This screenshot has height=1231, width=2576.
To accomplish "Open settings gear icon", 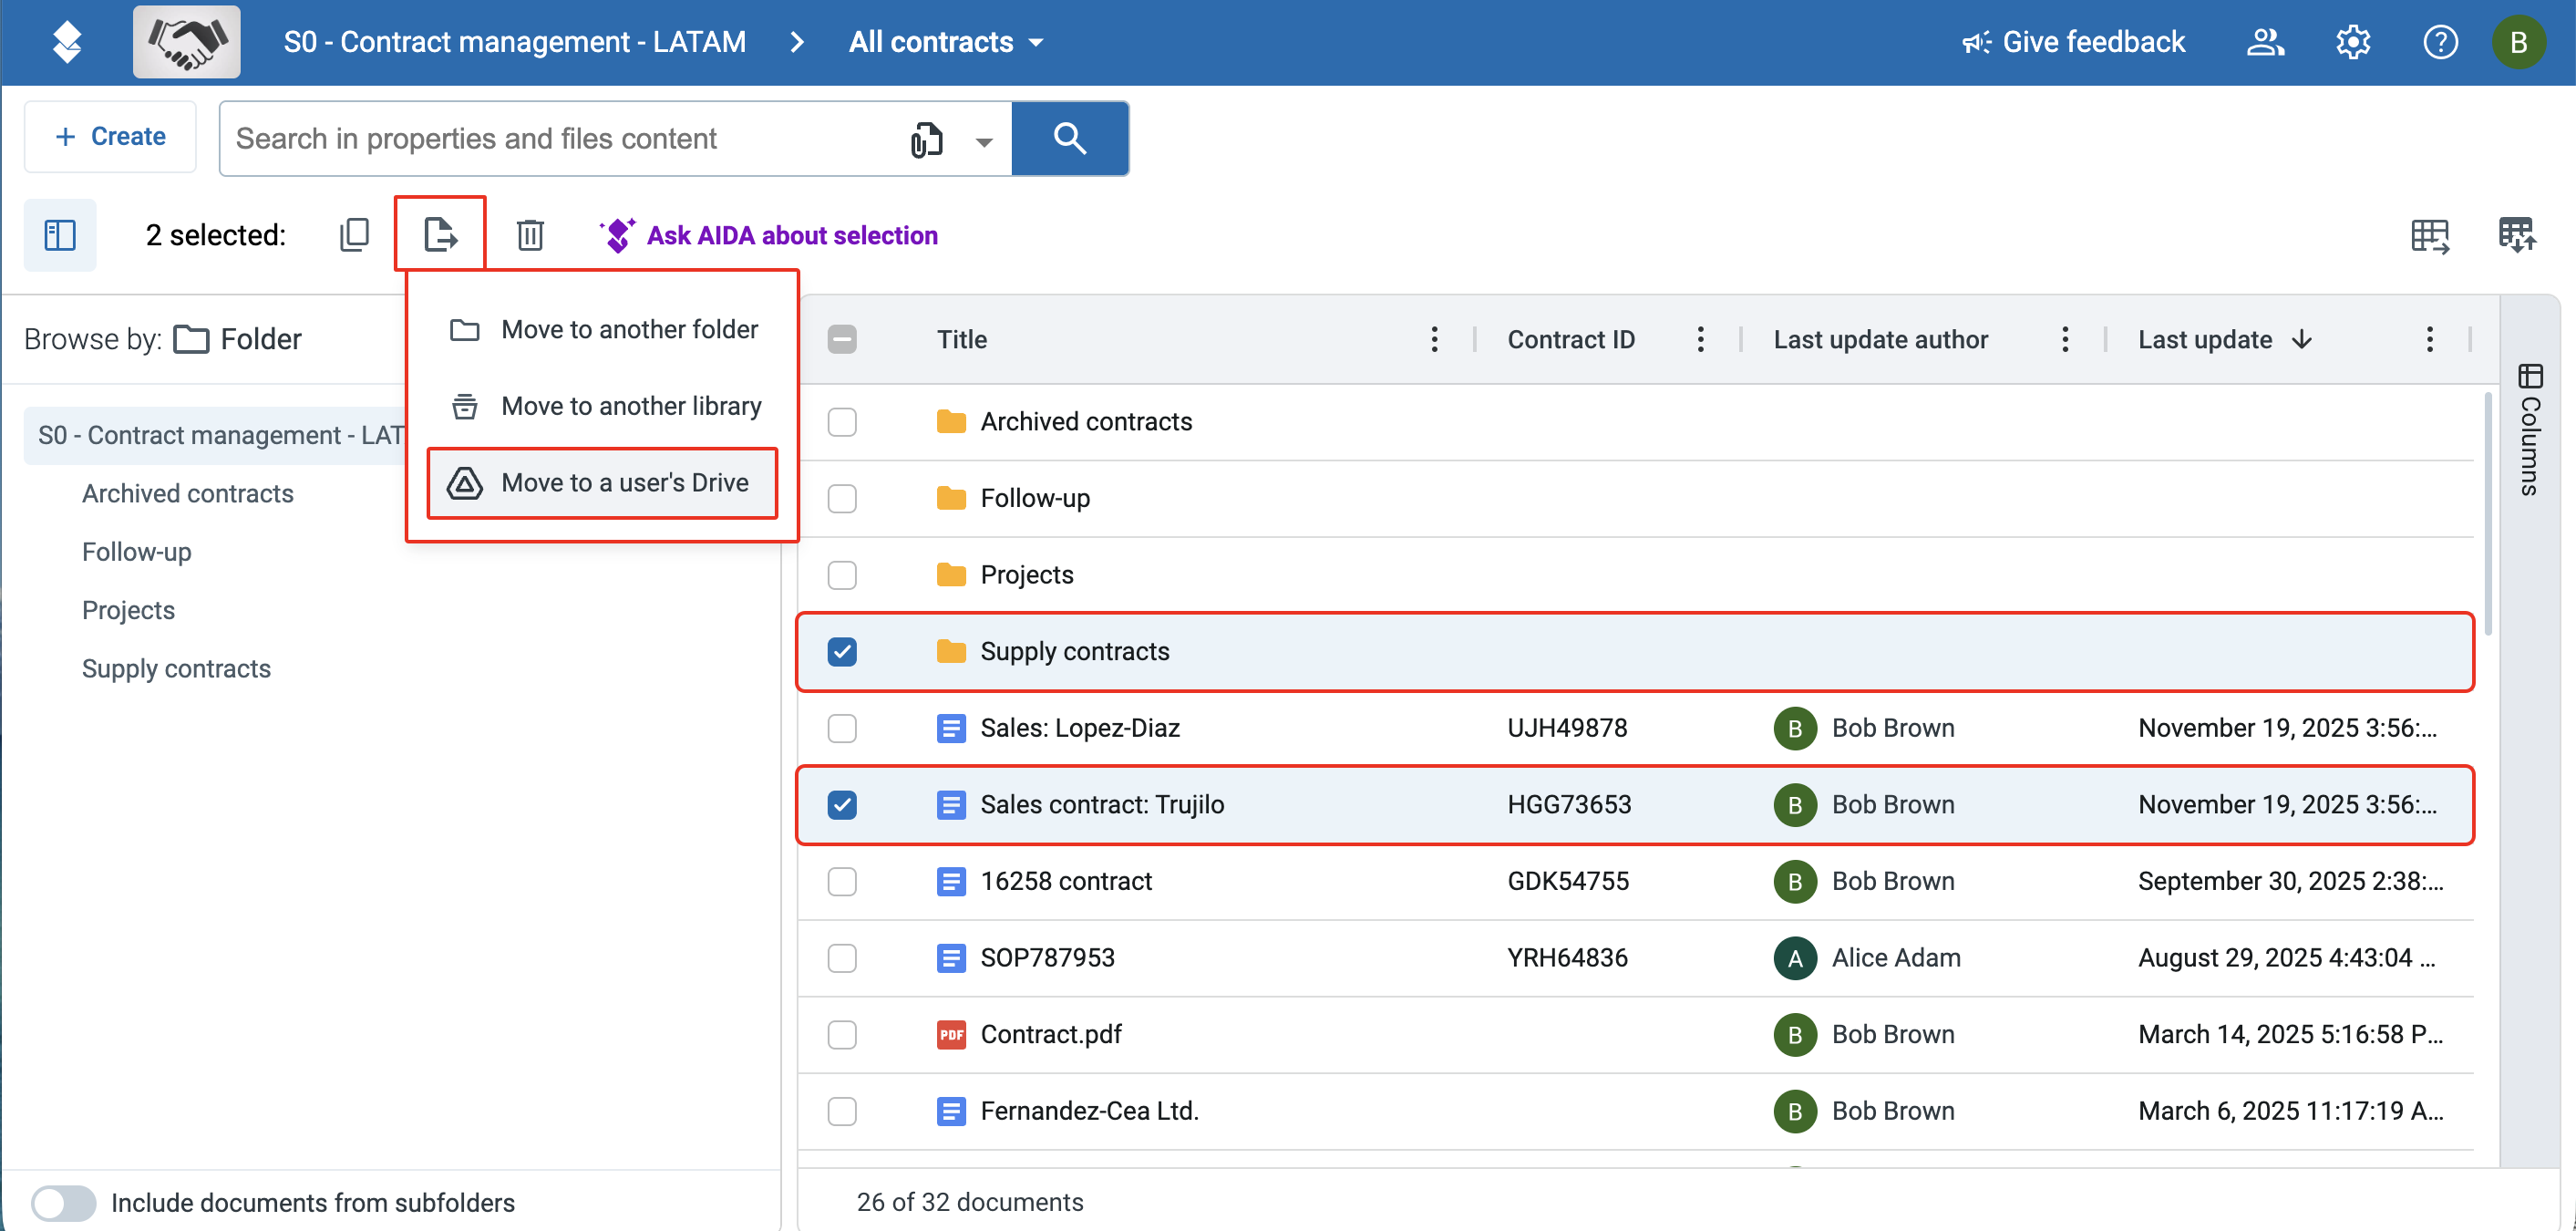I will click(x=2353, y=42).
